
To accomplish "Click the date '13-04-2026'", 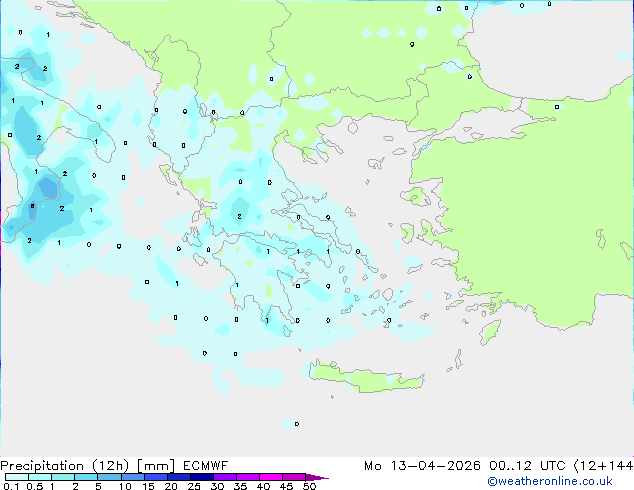I will click(x=435, y=466).
